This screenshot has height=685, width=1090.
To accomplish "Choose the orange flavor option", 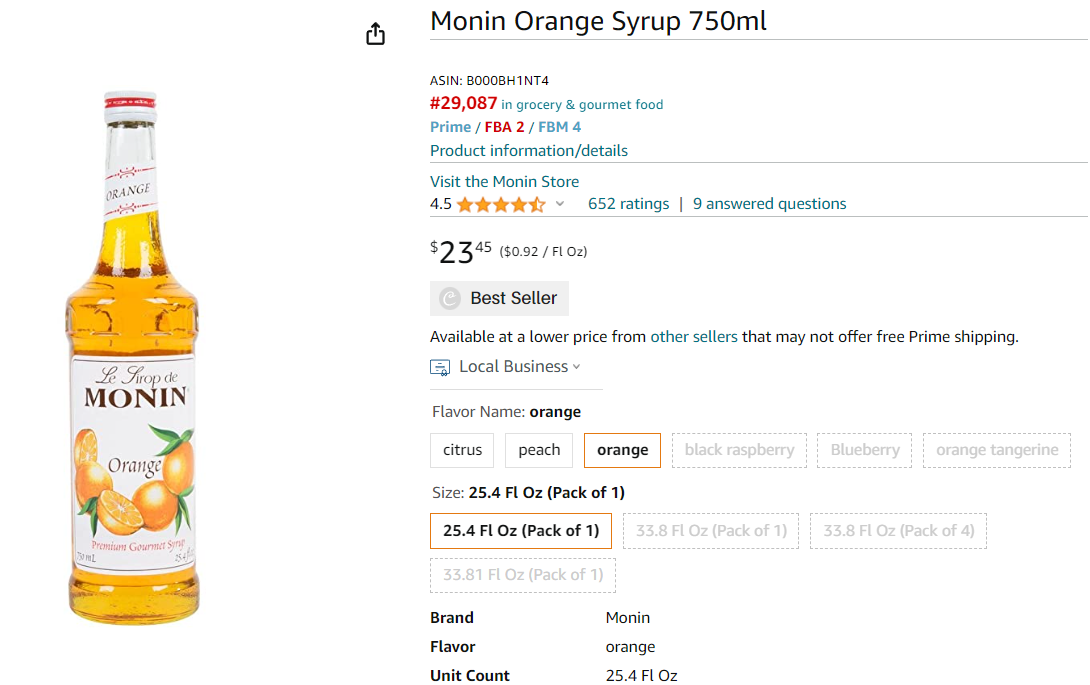I will coord(622,450).
